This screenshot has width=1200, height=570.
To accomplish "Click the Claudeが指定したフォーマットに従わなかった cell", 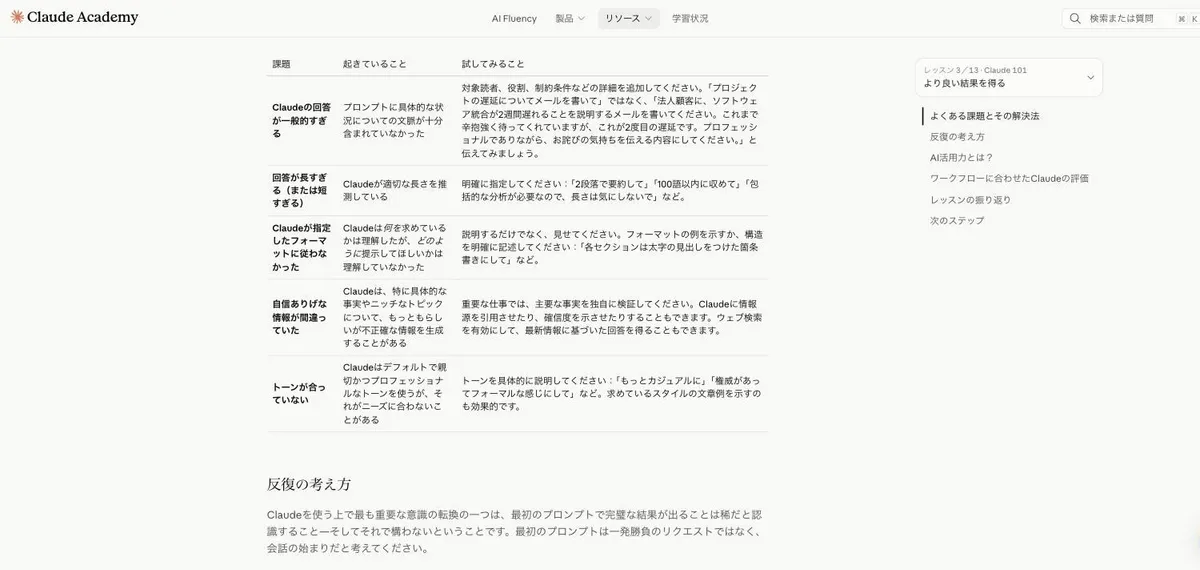I will pos(302,247).
